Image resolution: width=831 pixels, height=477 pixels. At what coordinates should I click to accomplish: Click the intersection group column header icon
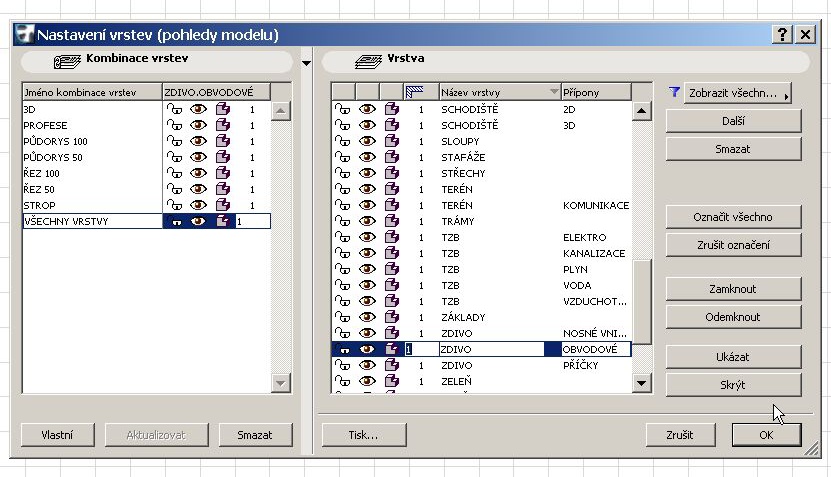tap(416, 92)
